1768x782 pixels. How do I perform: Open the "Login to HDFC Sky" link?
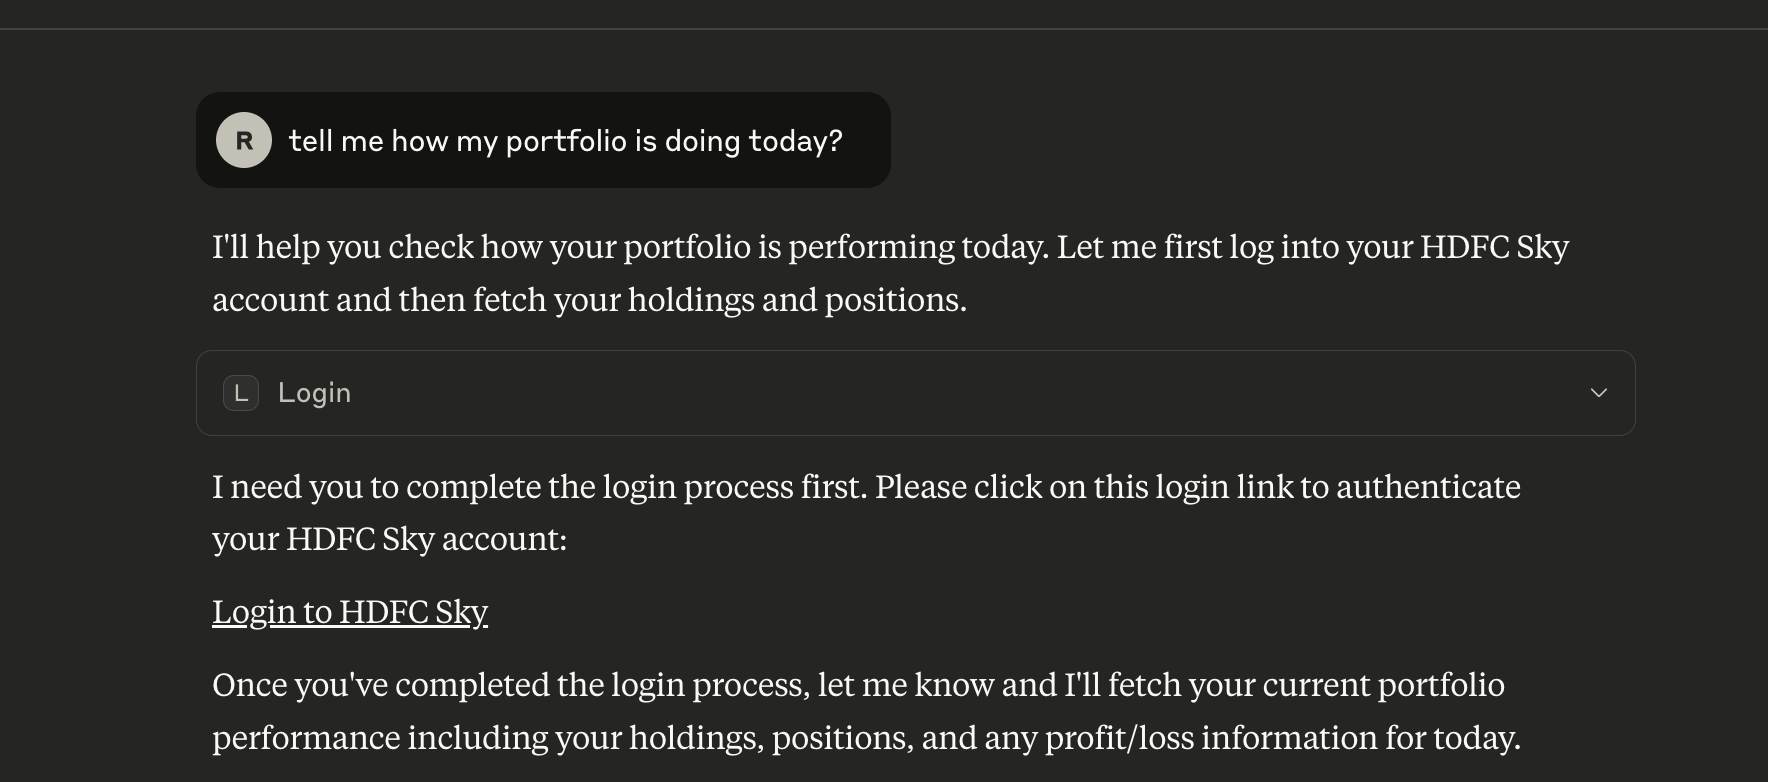[x=350, y=611]
